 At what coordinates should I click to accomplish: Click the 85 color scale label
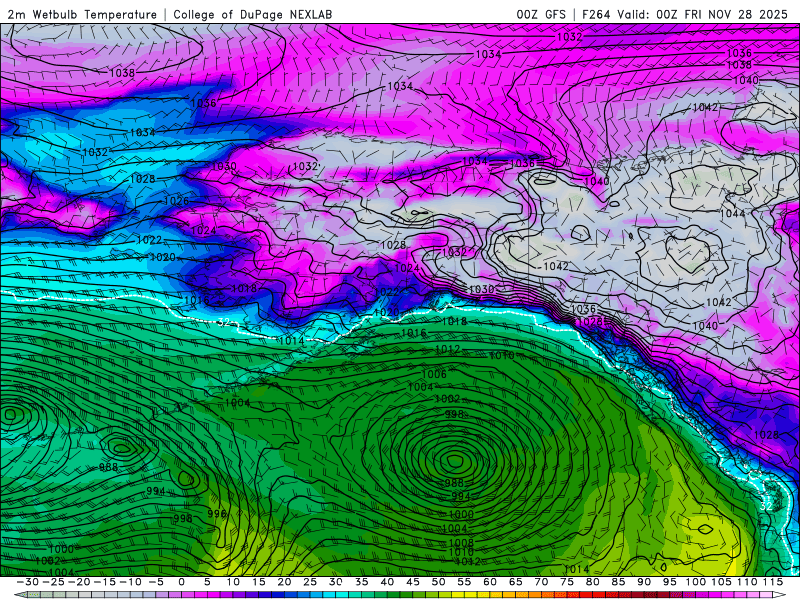[618, 582]
